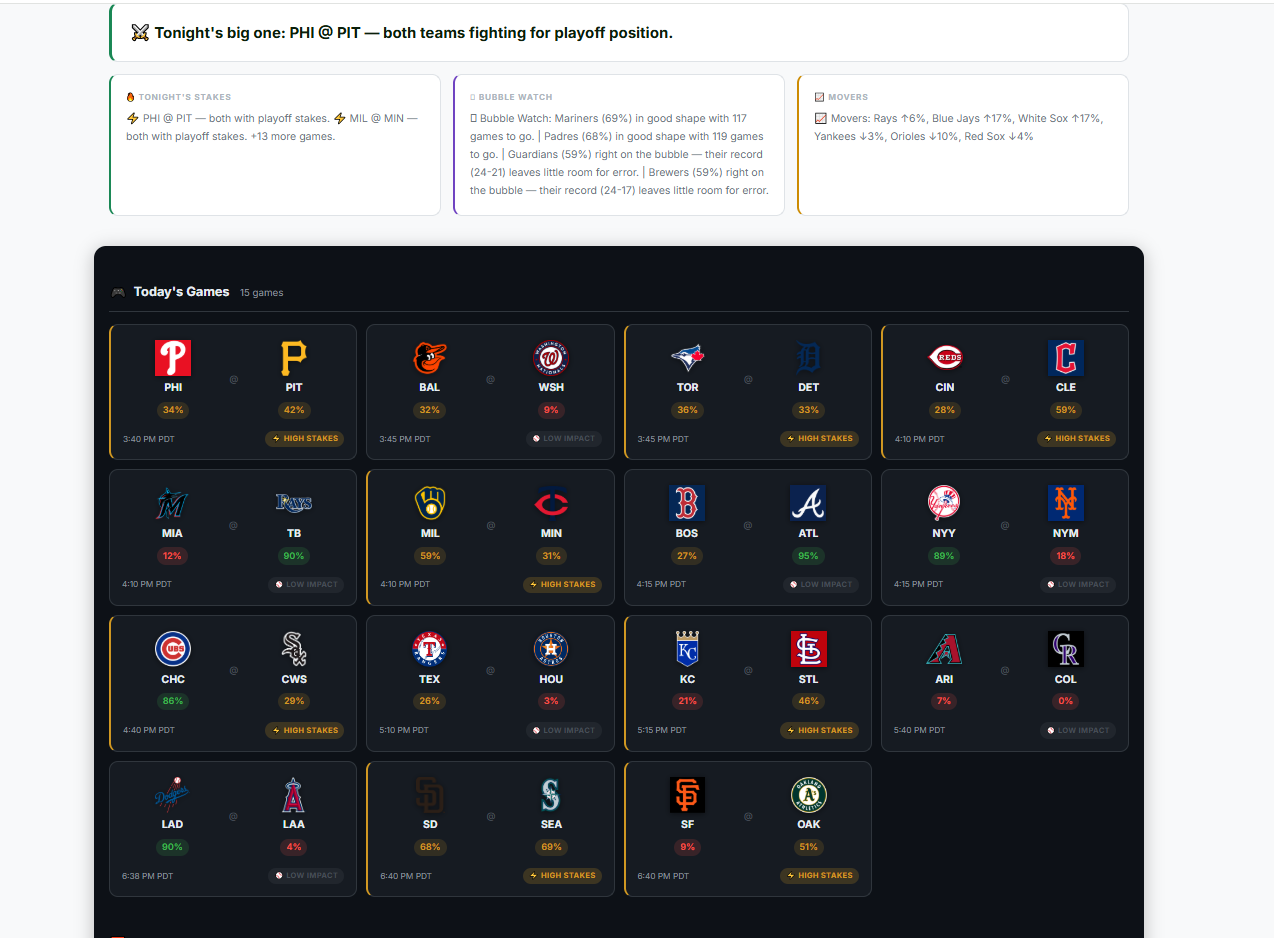Click the Pirates logo in the first game
Viewport: 1274px width, 938px height.
click(294, 358)
